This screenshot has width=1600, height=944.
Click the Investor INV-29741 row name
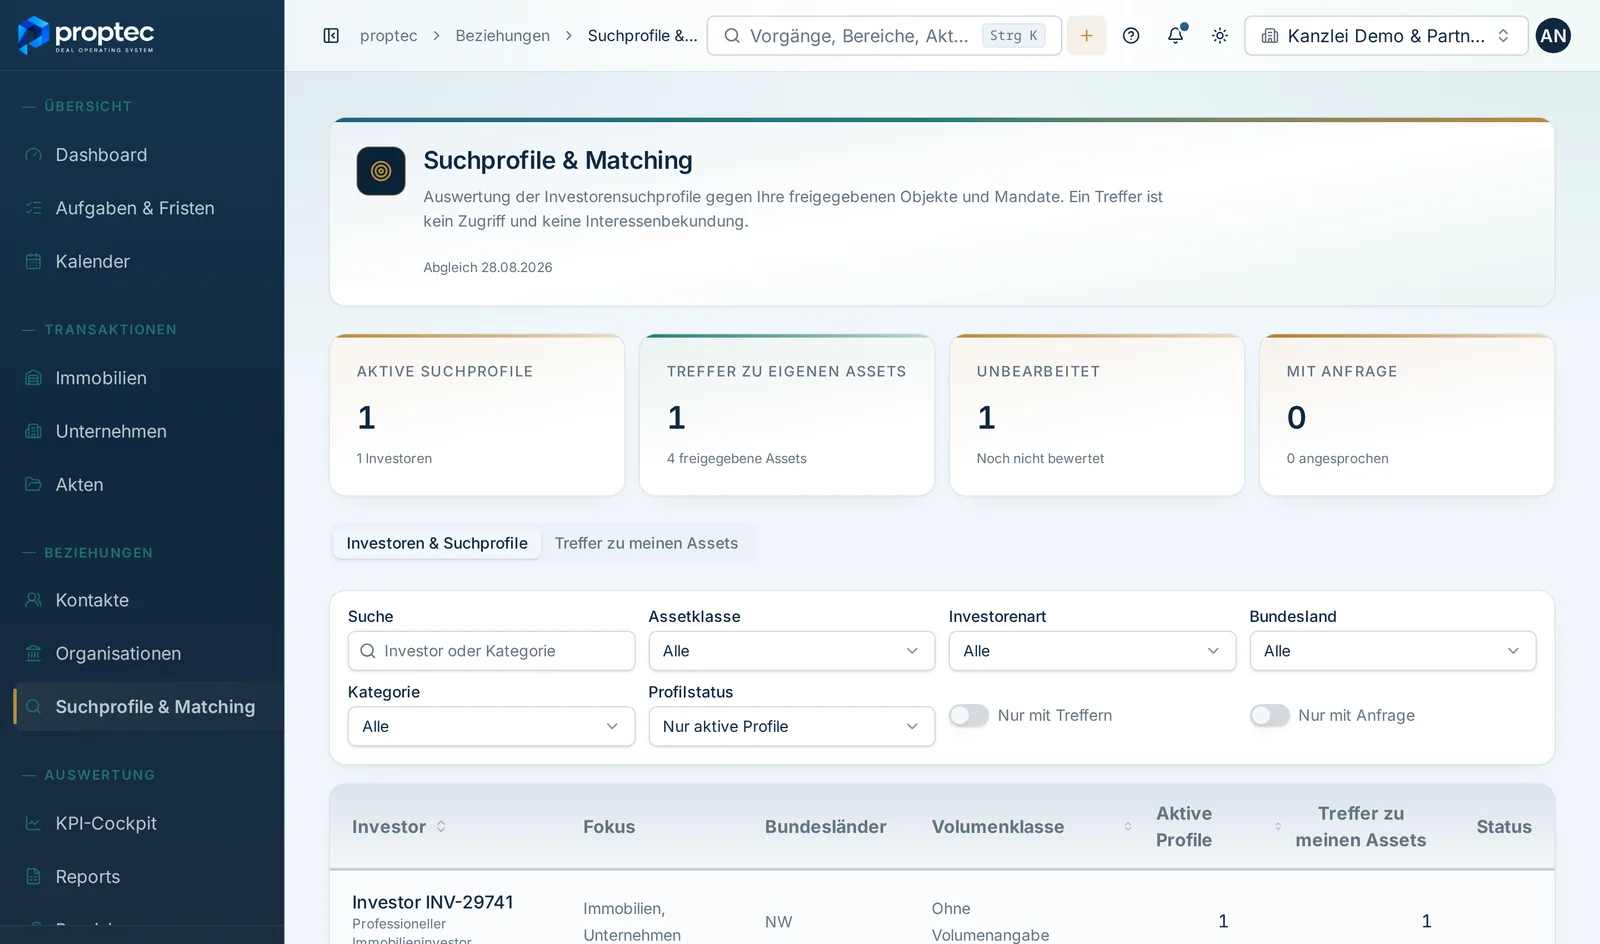coord(433,902)
